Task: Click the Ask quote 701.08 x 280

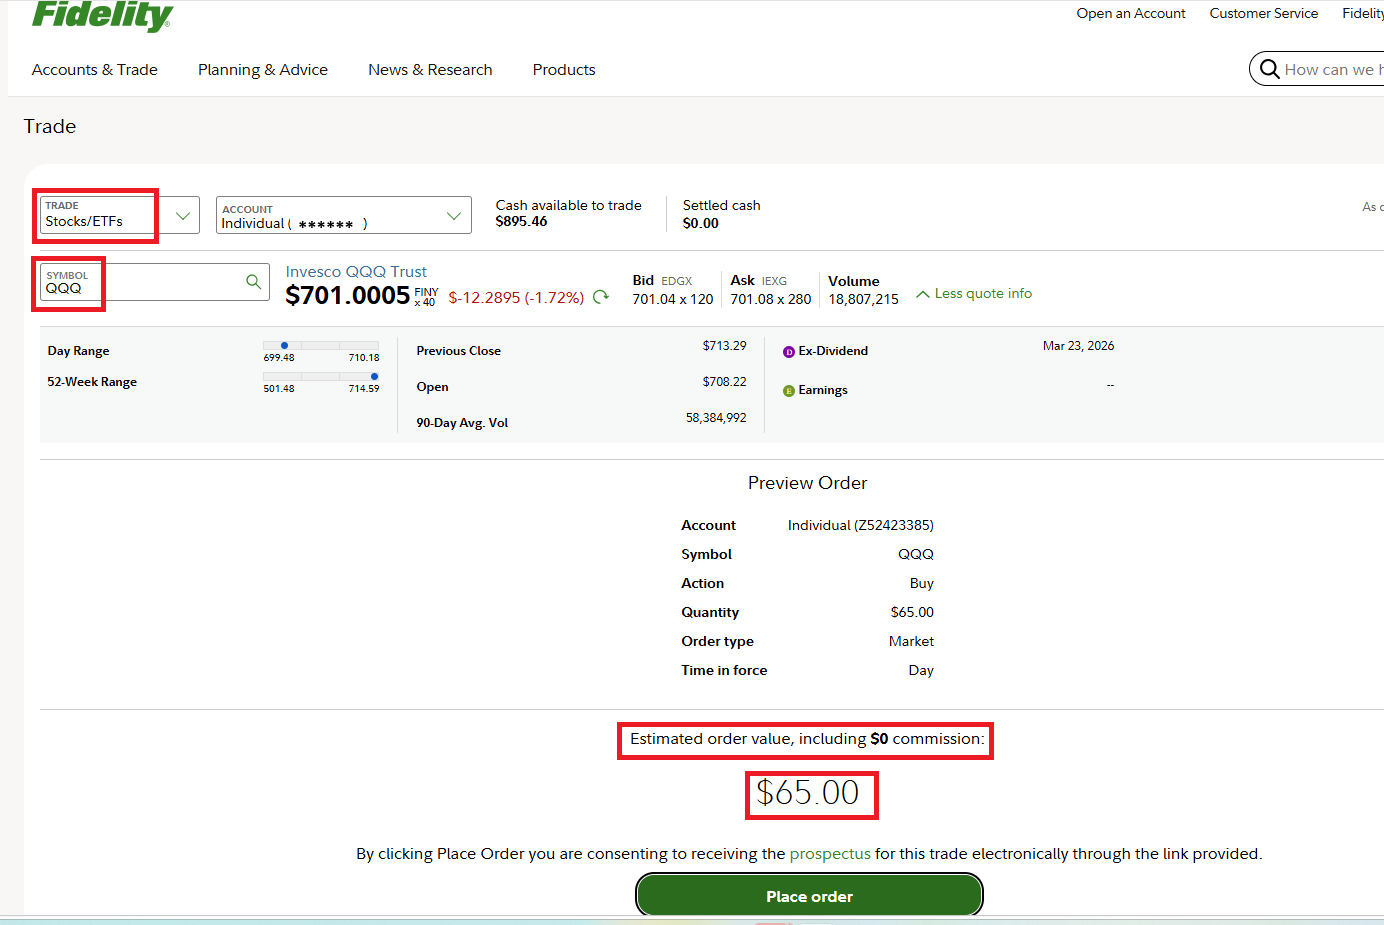Action: point(771,299)
